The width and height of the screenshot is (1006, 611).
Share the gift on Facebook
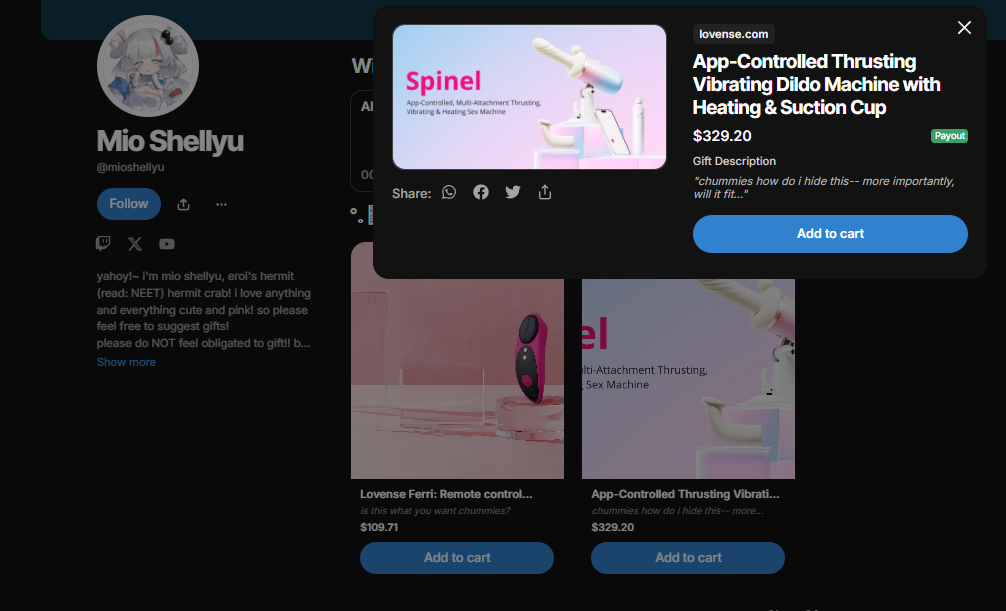pos(481,193)
